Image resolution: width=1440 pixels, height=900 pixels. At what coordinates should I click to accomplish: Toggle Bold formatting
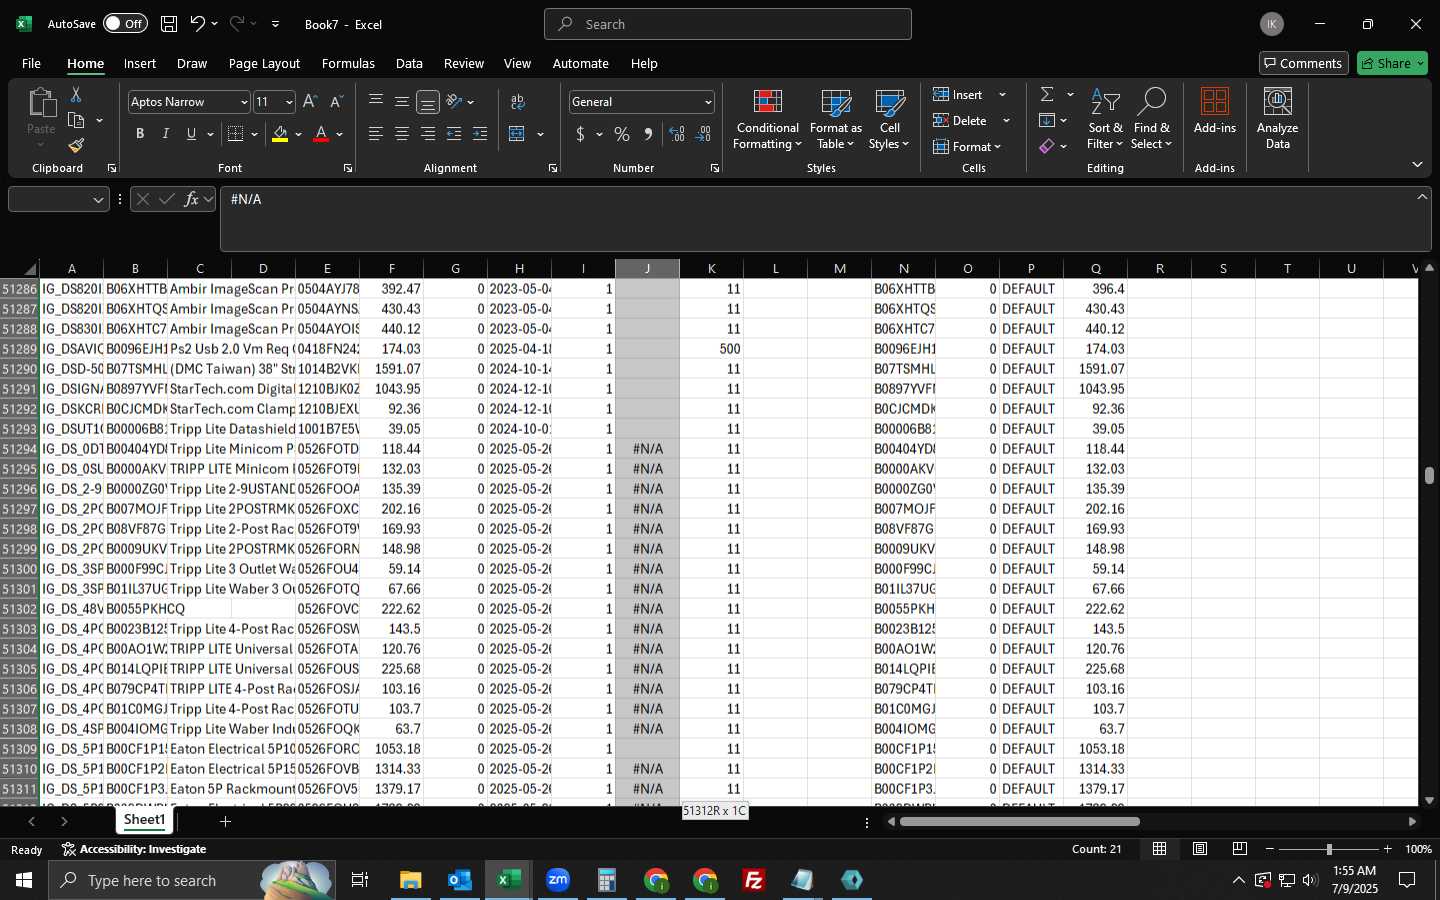click(x=140, y=134)
